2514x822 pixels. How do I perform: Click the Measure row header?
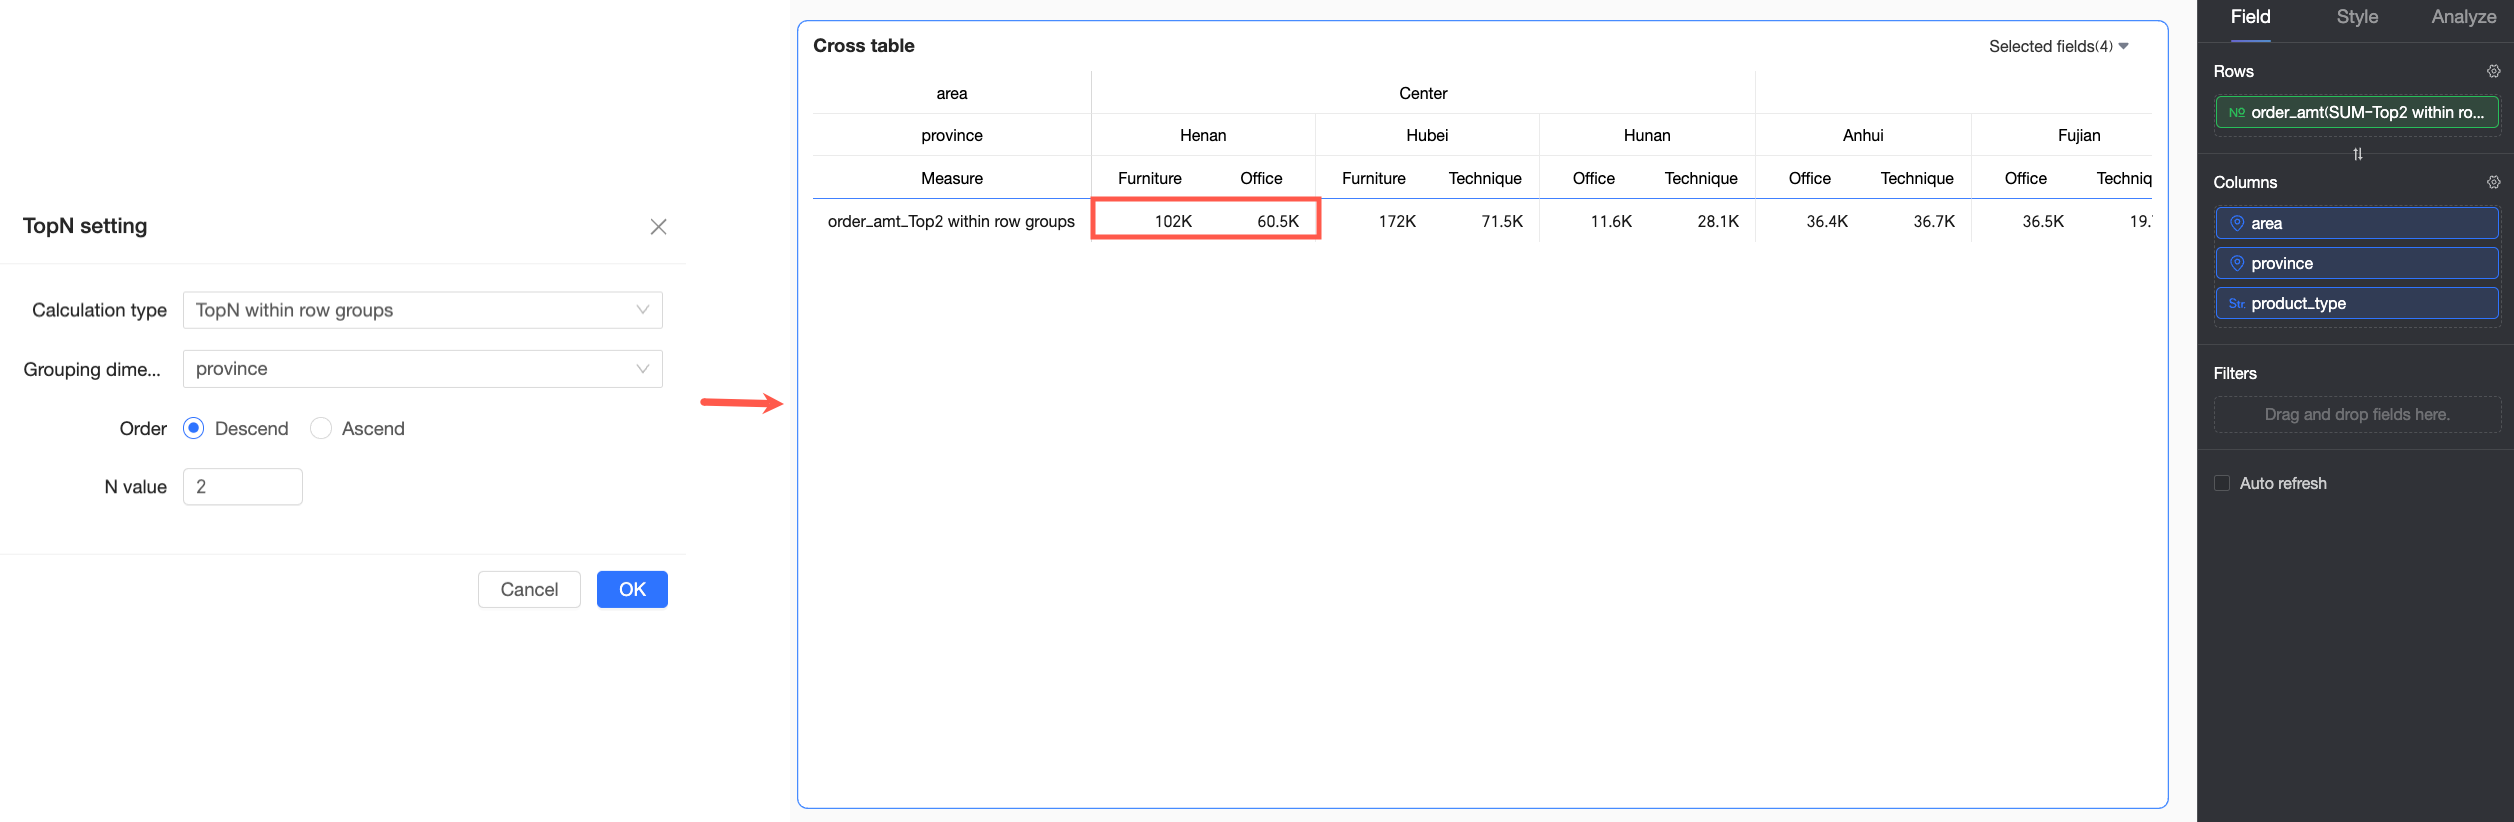(952, 178)
